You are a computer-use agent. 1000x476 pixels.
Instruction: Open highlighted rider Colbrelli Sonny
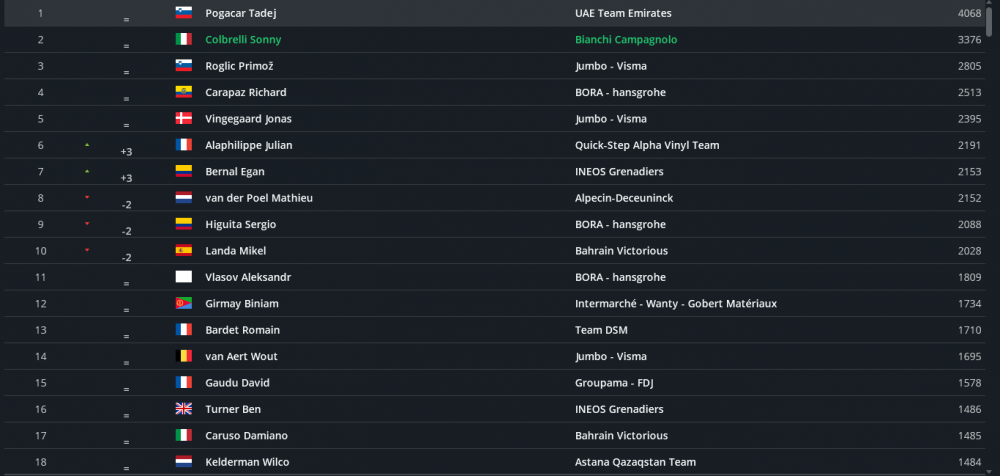[x=243, y=40]
